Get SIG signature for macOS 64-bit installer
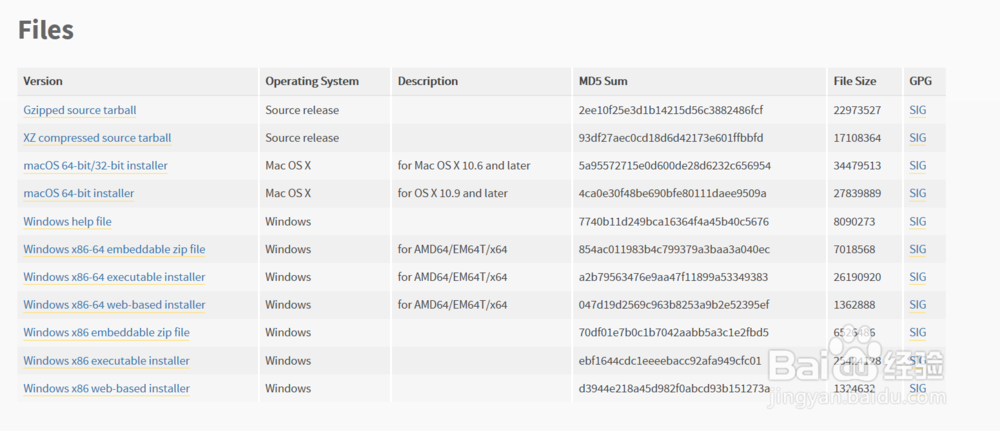This screenshot has height=431, width=1000. click(918, 194)
